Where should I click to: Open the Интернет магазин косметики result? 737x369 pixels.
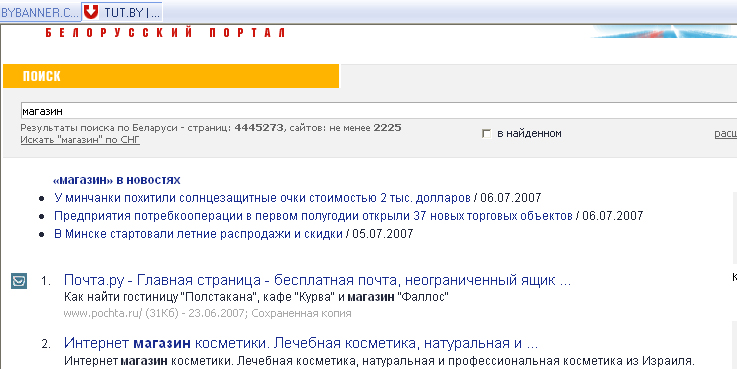point(301,344)
